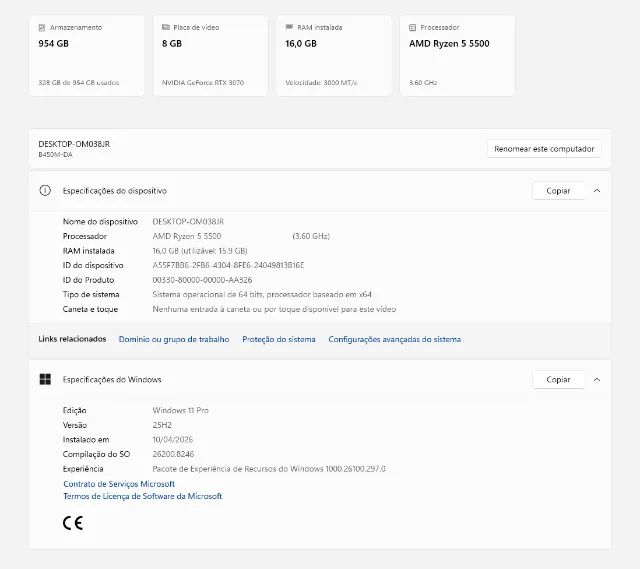Click the value 16,0 GB (utilizável: 15,9 GB)
Image resolution: width=640 pixels, height=569 pixels.
(200, 251)
